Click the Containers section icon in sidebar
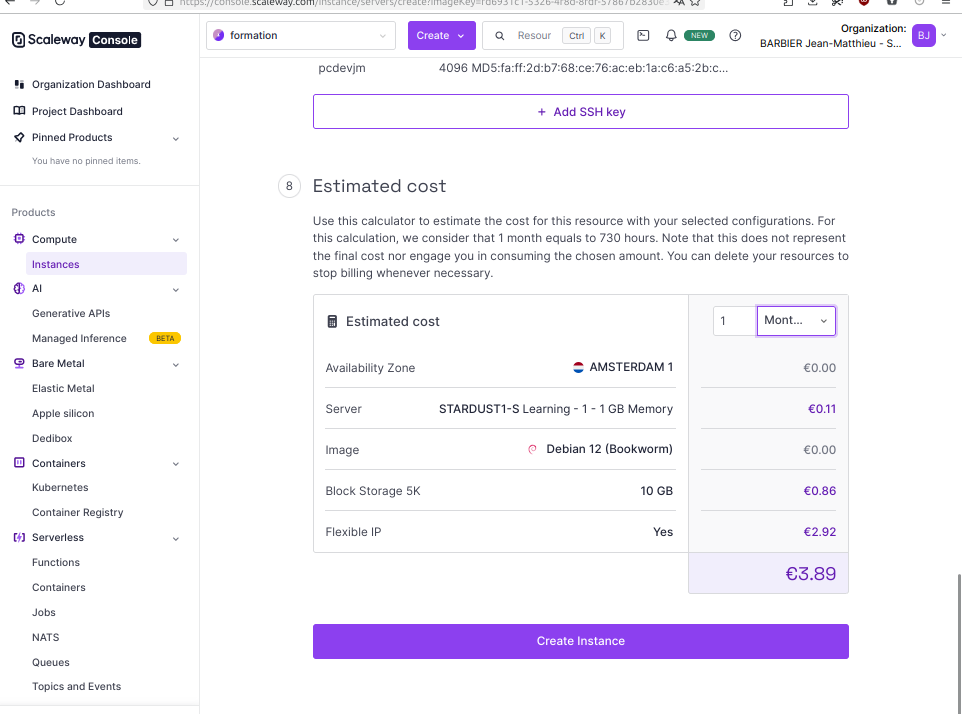 pyautogui.click(x=19, y=463)
